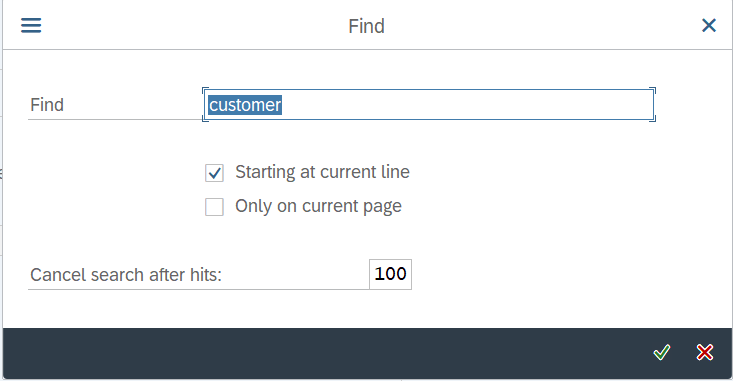The height and width of the screenshot is (381, 733).
Task: Click the Cancel search after hits label
Action: pyautogui.click(x=126, y=275)
